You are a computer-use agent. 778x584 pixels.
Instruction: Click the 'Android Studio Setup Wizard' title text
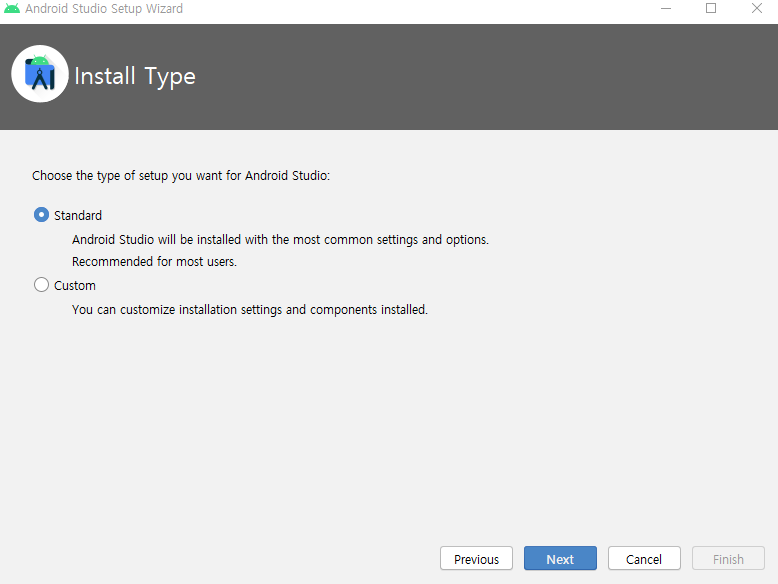point(104,9)
